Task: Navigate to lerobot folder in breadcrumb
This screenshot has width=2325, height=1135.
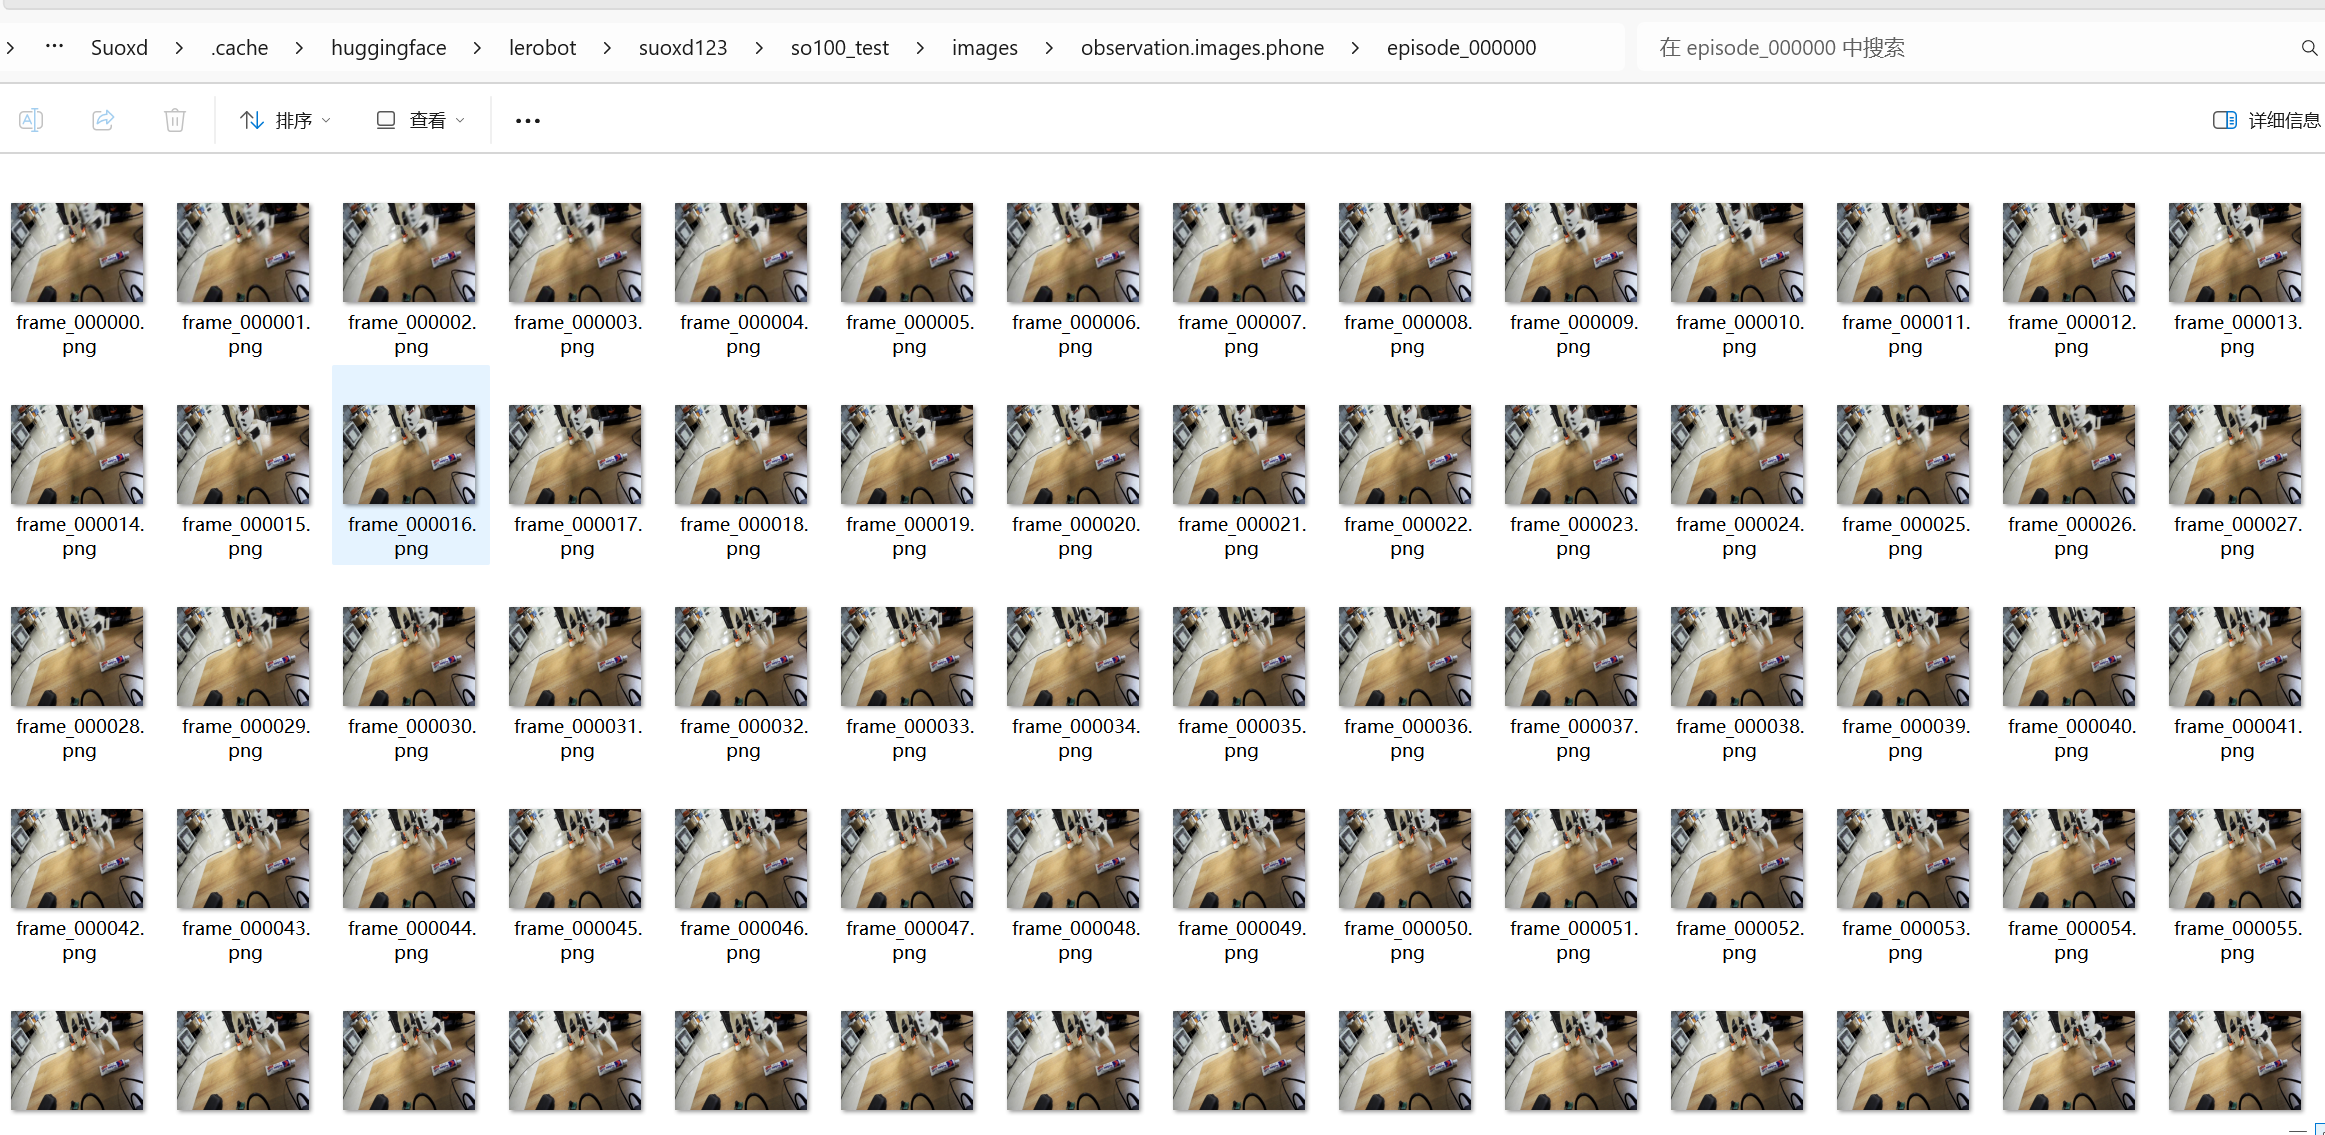Action: pos(542,48)
